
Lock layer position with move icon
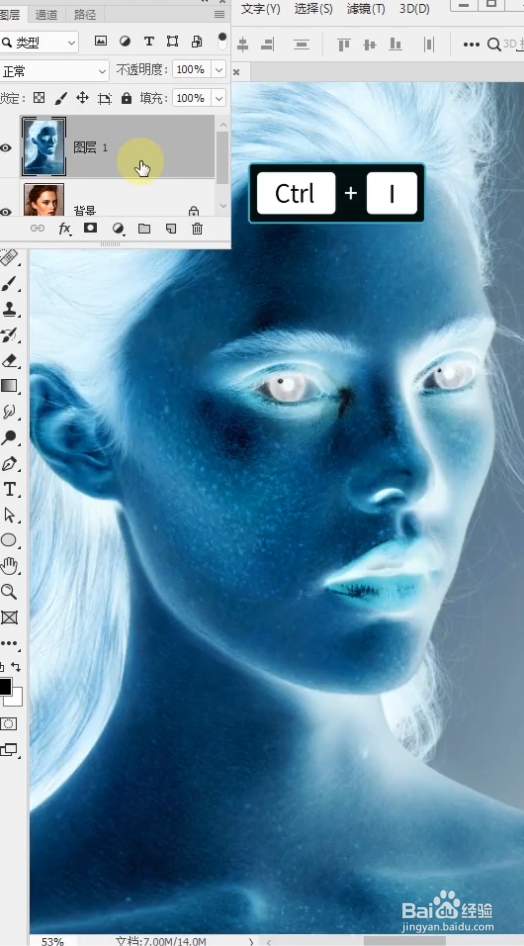click(82, 98)
